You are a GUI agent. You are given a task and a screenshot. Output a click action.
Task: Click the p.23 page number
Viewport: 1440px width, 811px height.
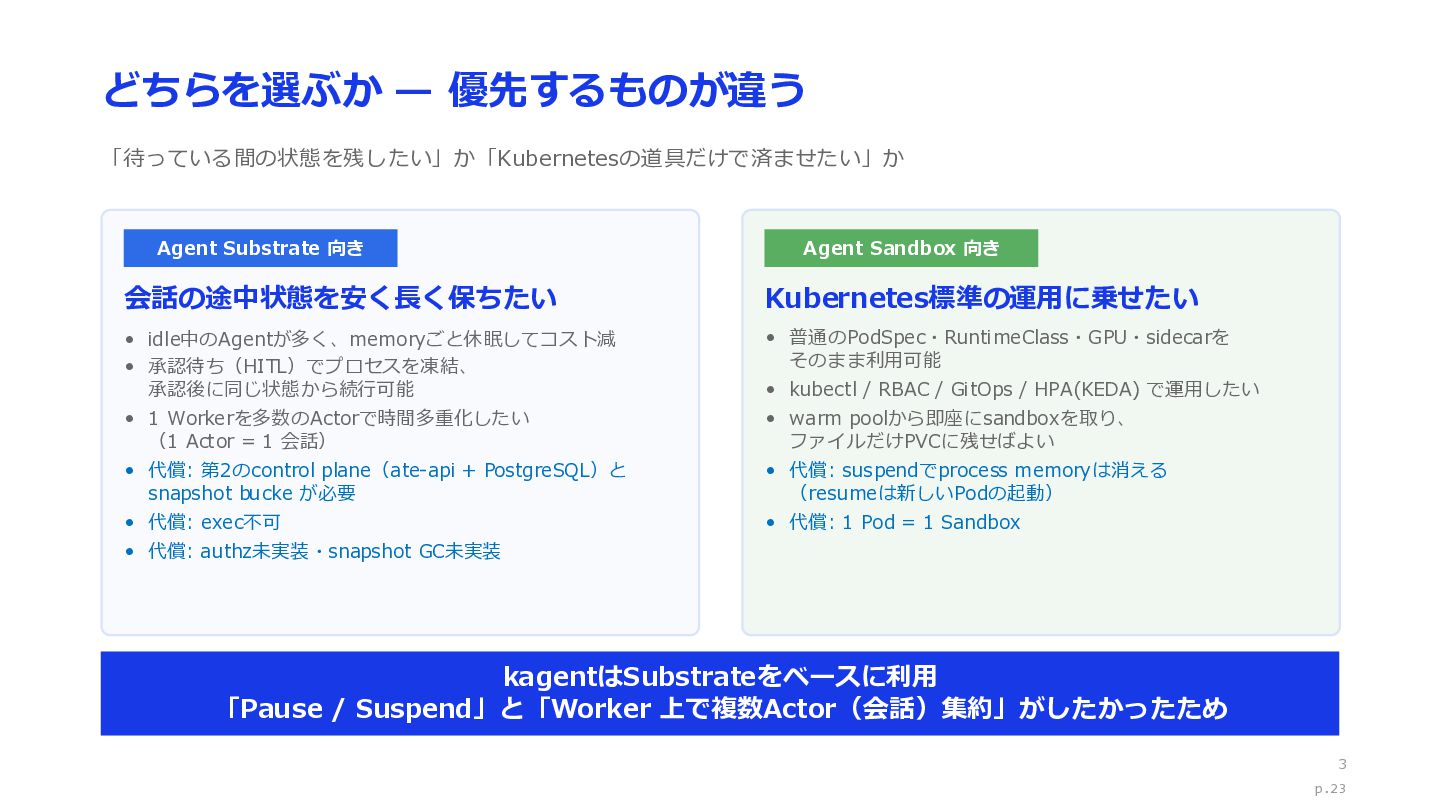click(1330, 788)
